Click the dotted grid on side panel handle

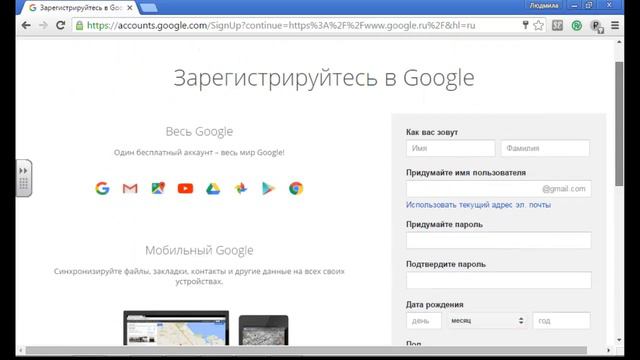[24, 184]
